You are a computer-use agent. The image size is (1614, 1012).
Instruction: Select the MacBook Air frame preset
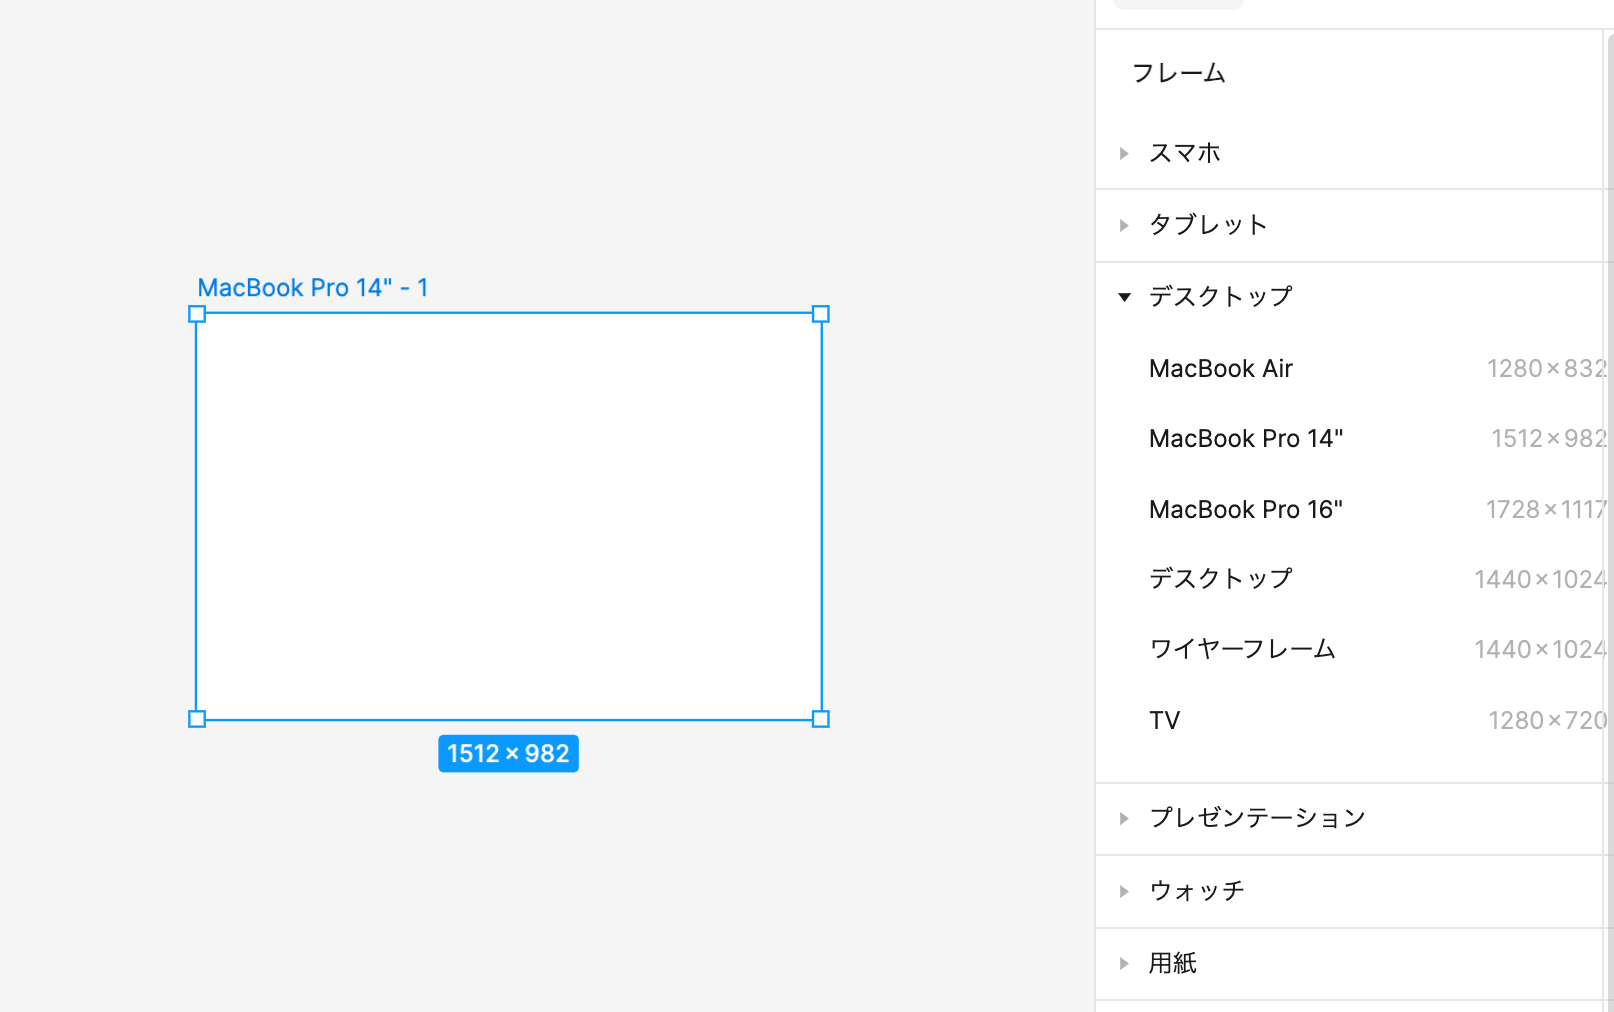tap(1350, 368)
